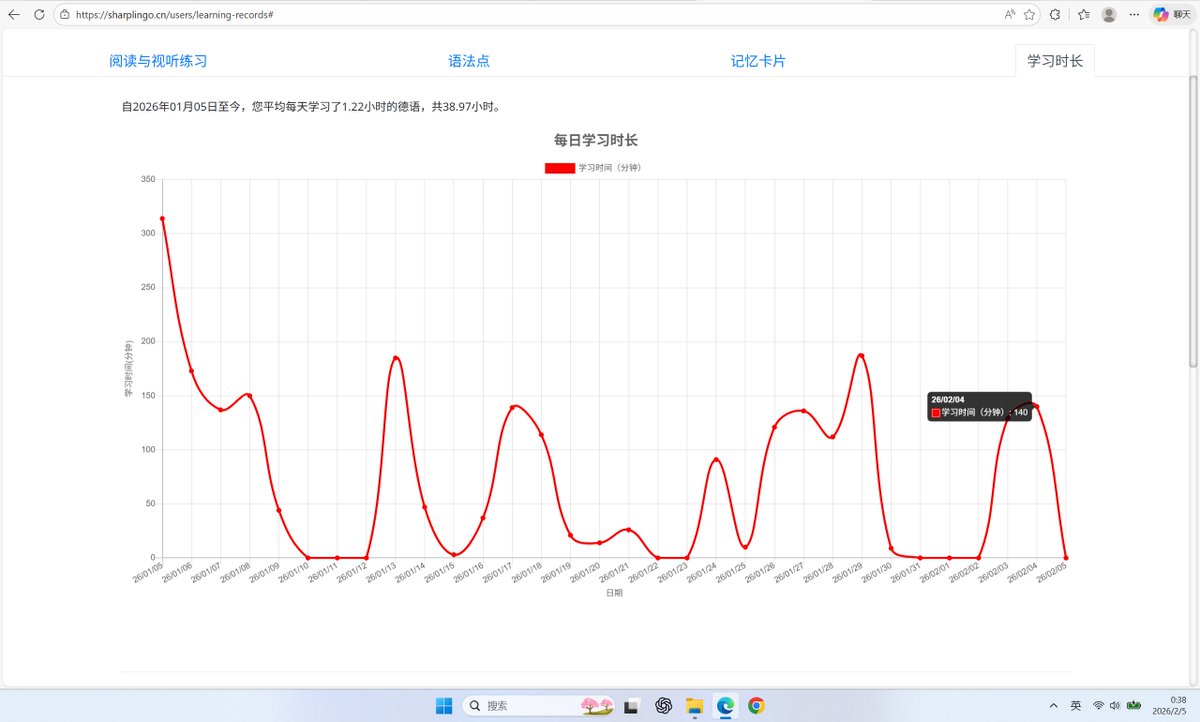Toggle the red 学习时间 legend swatch
This screenshot has width=1200, height=722.
point(559,168)
